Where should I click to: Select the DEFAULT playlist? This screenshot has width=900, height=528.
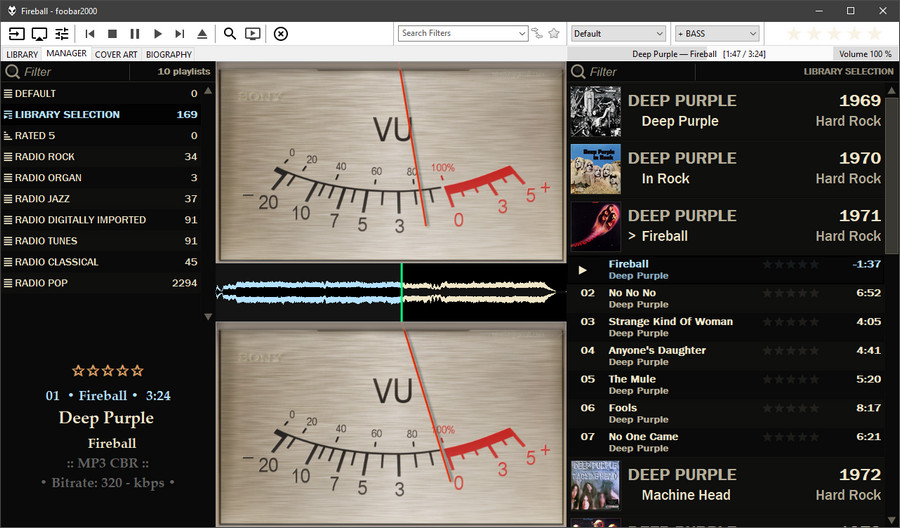(100, 94)
